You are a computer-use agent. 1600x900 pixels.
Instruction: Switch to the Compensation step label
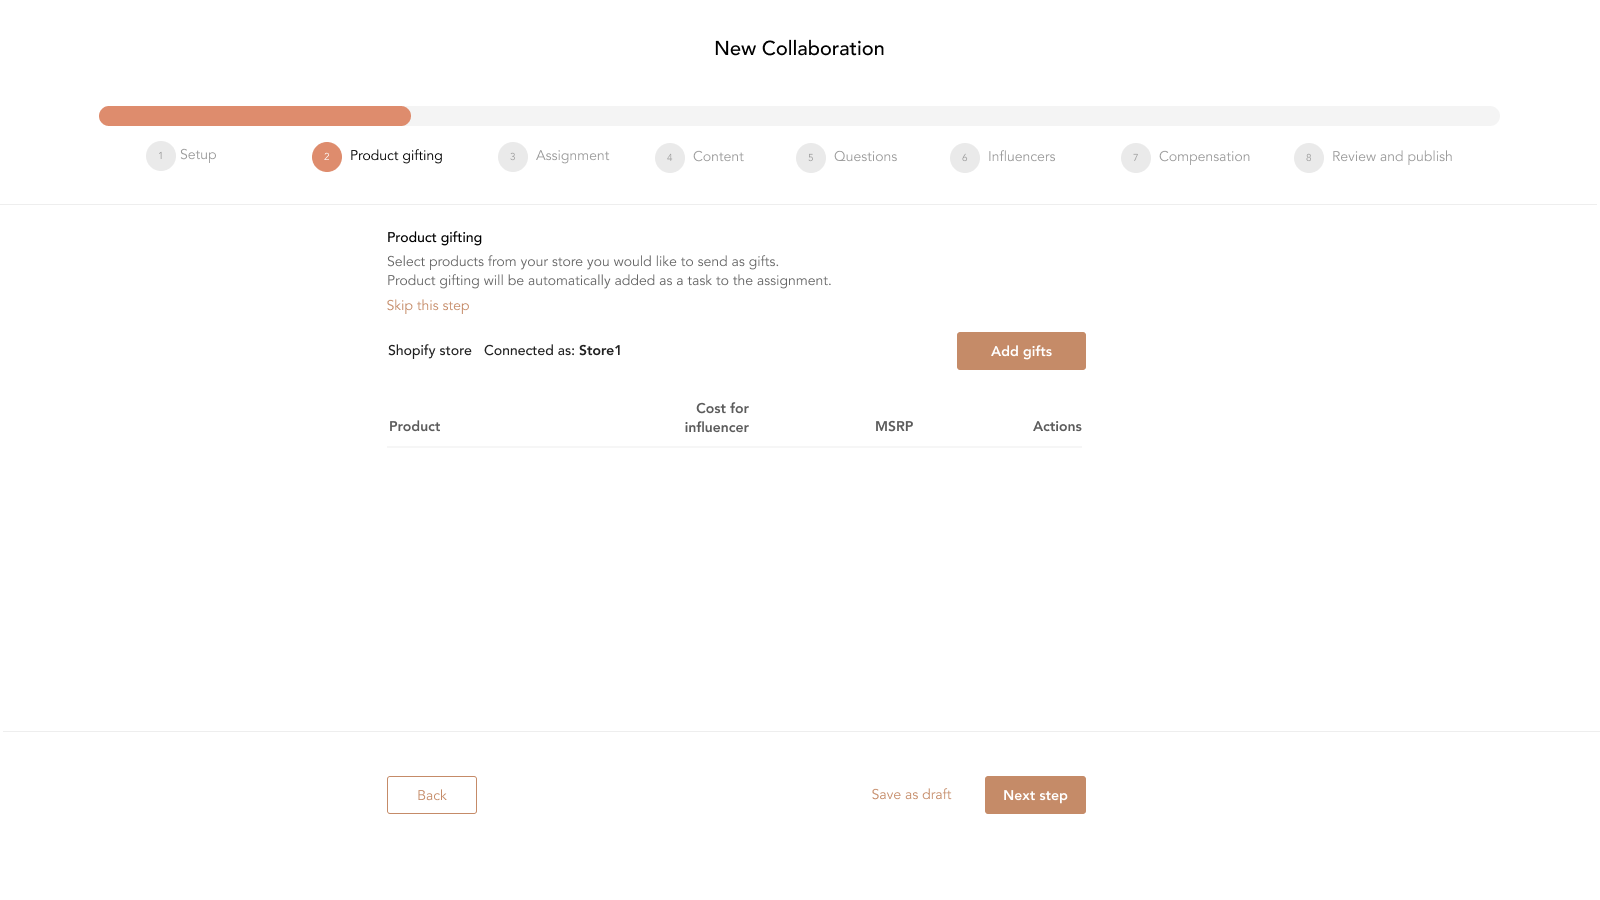click(x=1203, y=157)
